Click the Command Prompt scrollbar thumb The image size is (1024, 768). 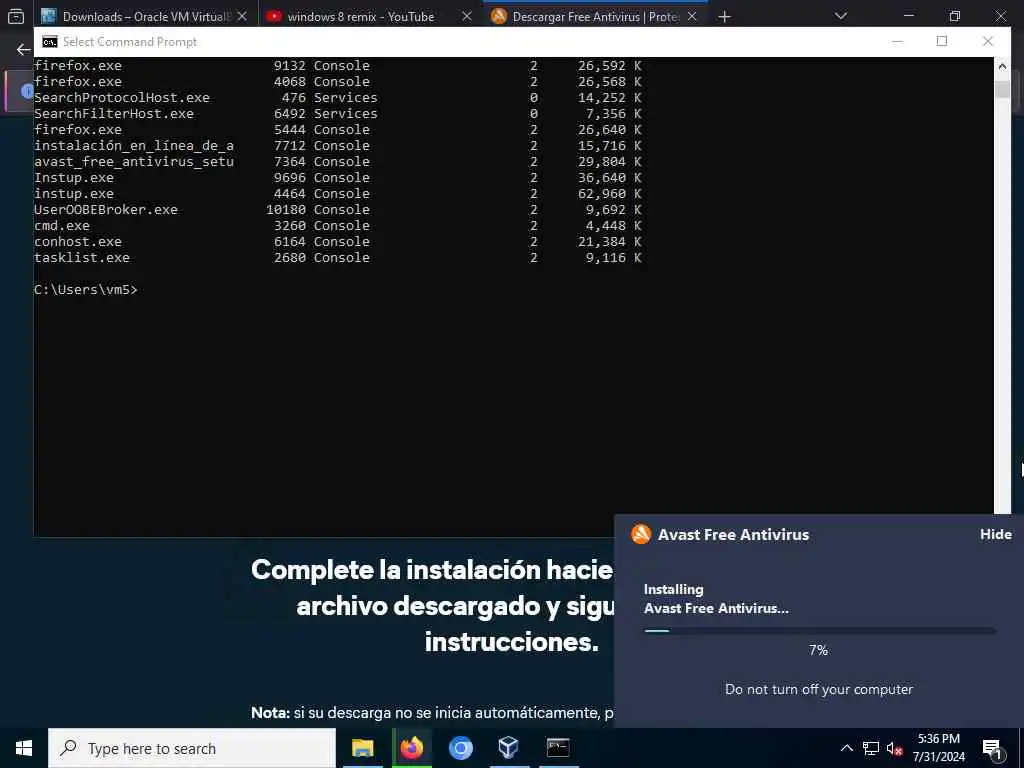(1002, 89)
